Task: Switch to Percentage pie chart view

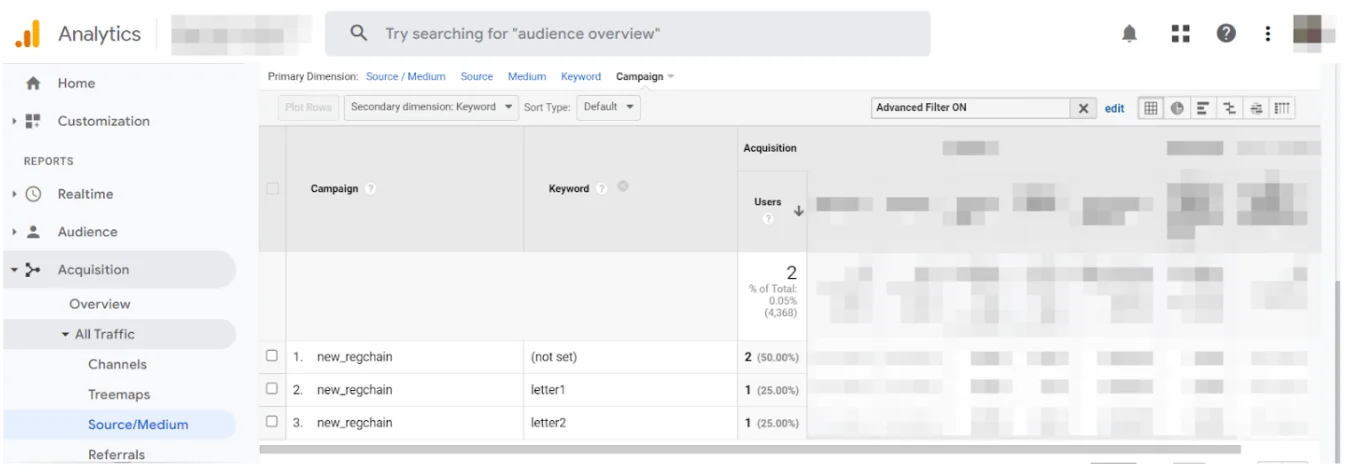Action: pyautogui.click(x=1177, y=108)
